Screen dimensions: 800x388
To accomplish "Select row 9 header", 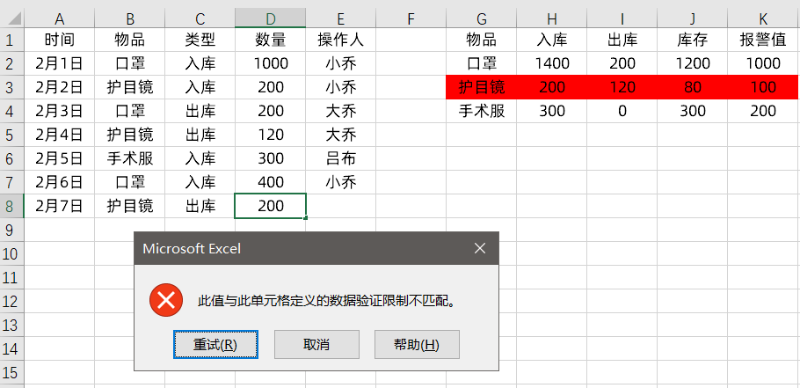I will 12,230.
